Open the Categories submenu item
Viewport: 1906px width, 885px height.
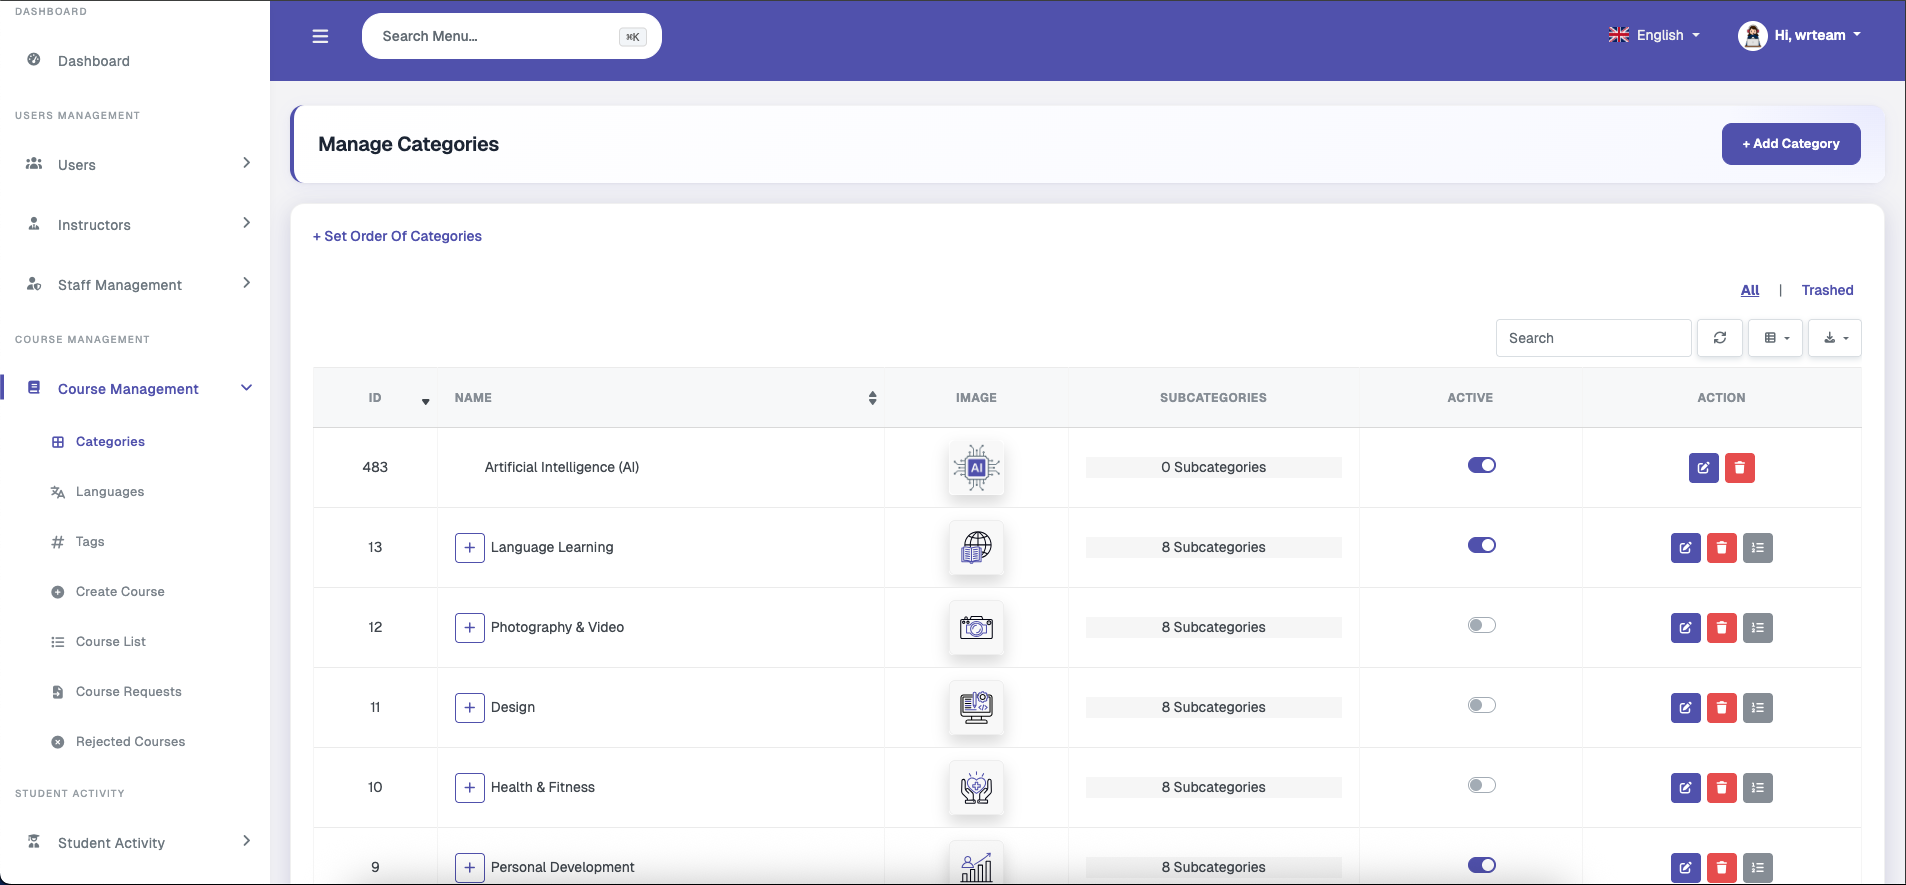point(110,442)
